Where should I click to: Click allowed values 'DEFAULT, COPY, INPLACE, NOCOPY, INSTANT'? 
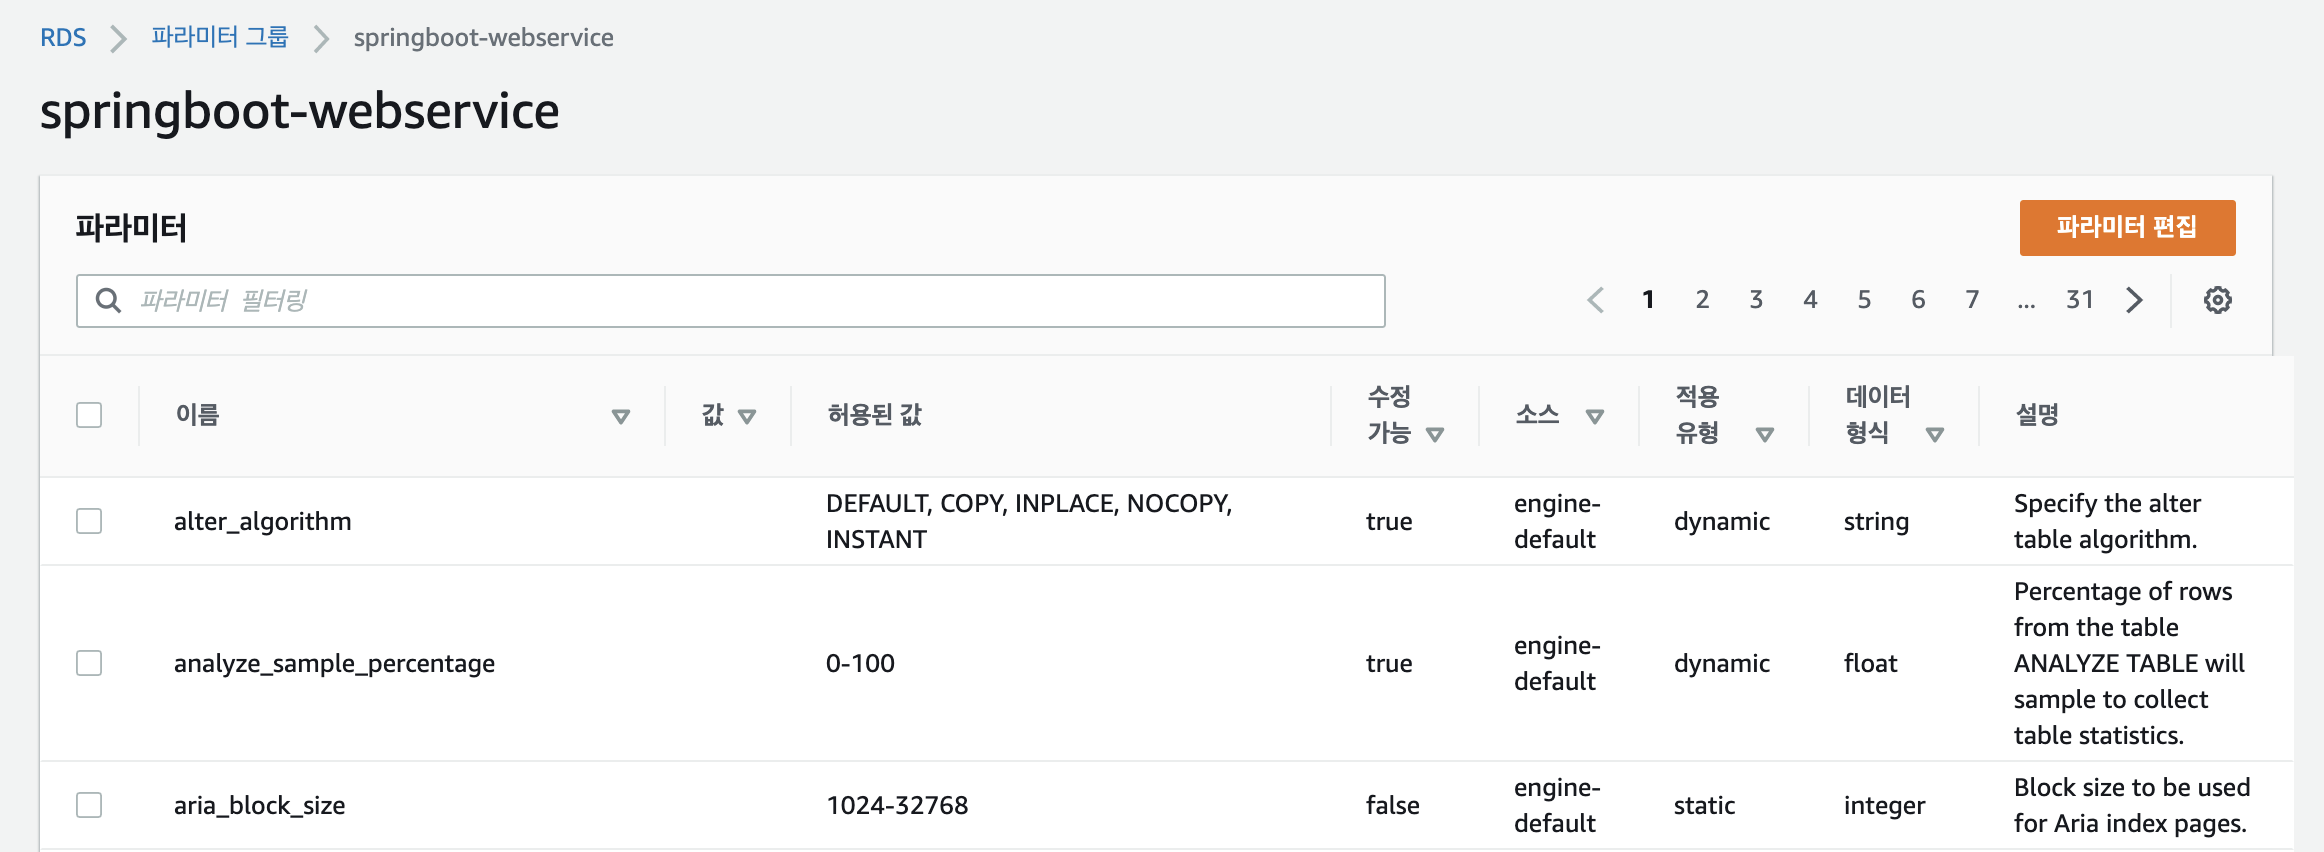1029,521
